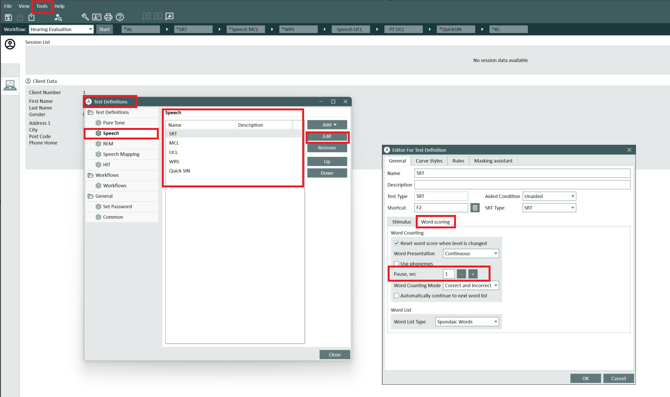
Task: Increase the Pause seconds value
Action: point(473,274)
